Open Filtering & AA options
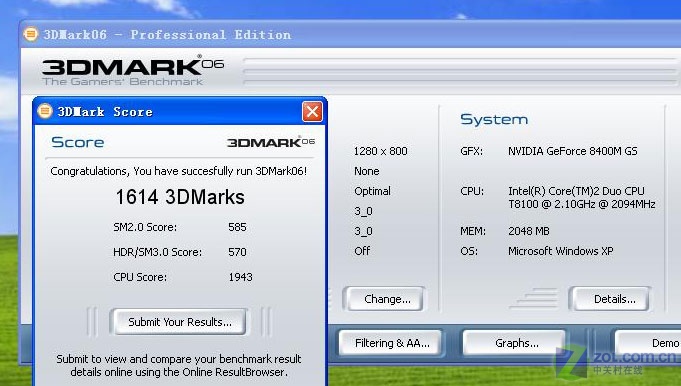The height and width of the screenshot is (386, 681). 390,343
